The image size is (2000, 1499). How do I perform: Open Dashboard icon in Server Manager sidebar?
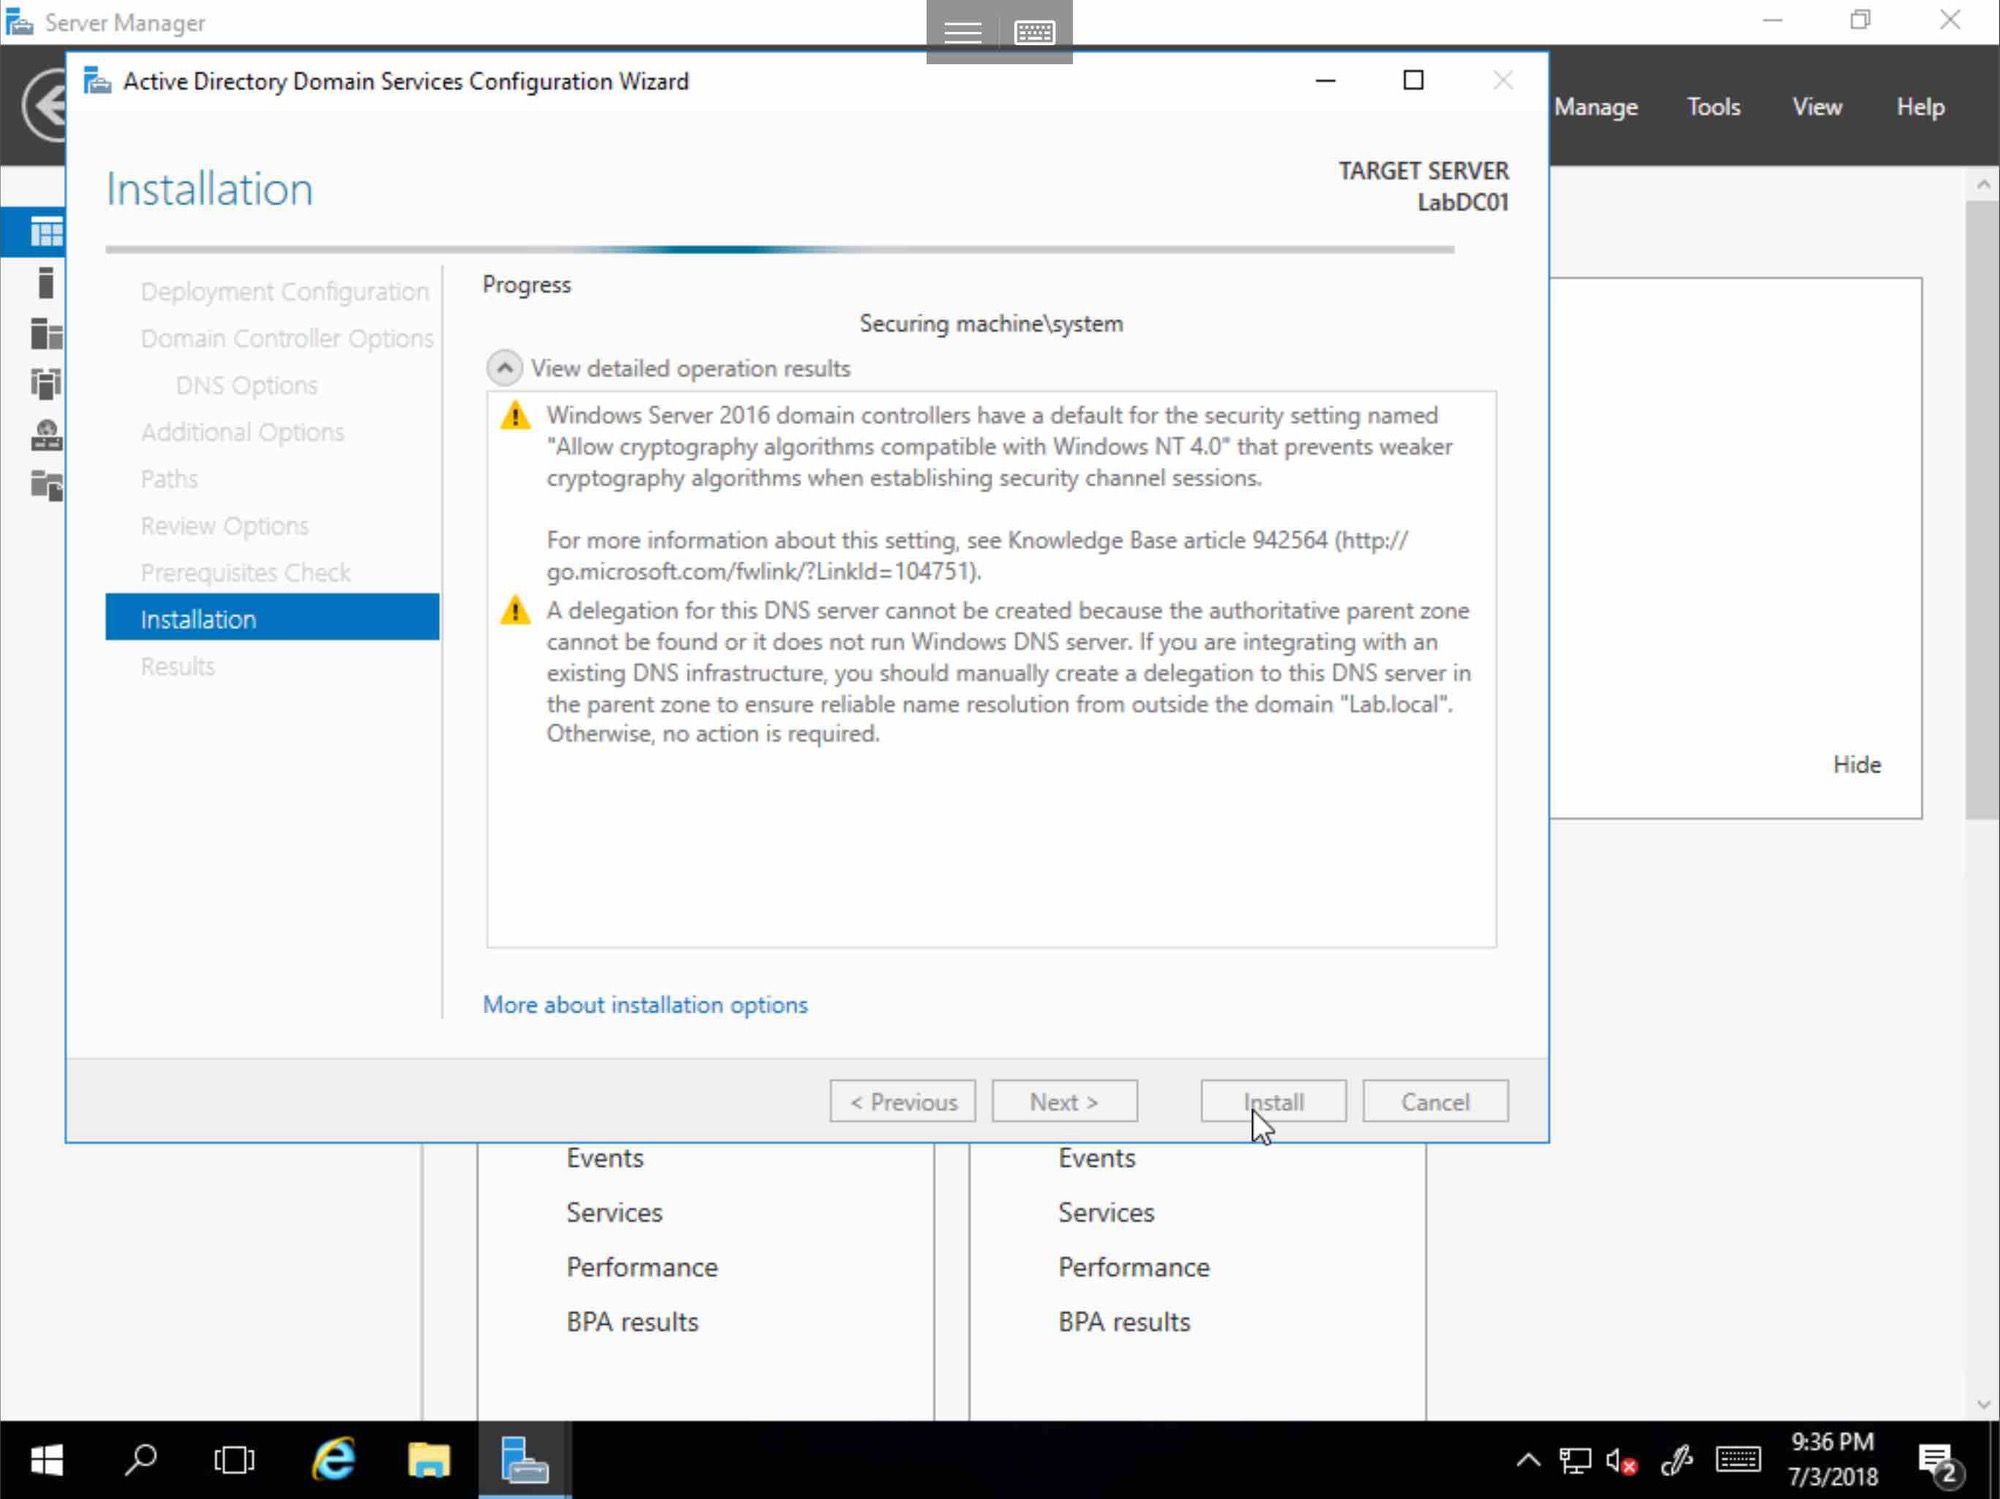pos(46,232)
